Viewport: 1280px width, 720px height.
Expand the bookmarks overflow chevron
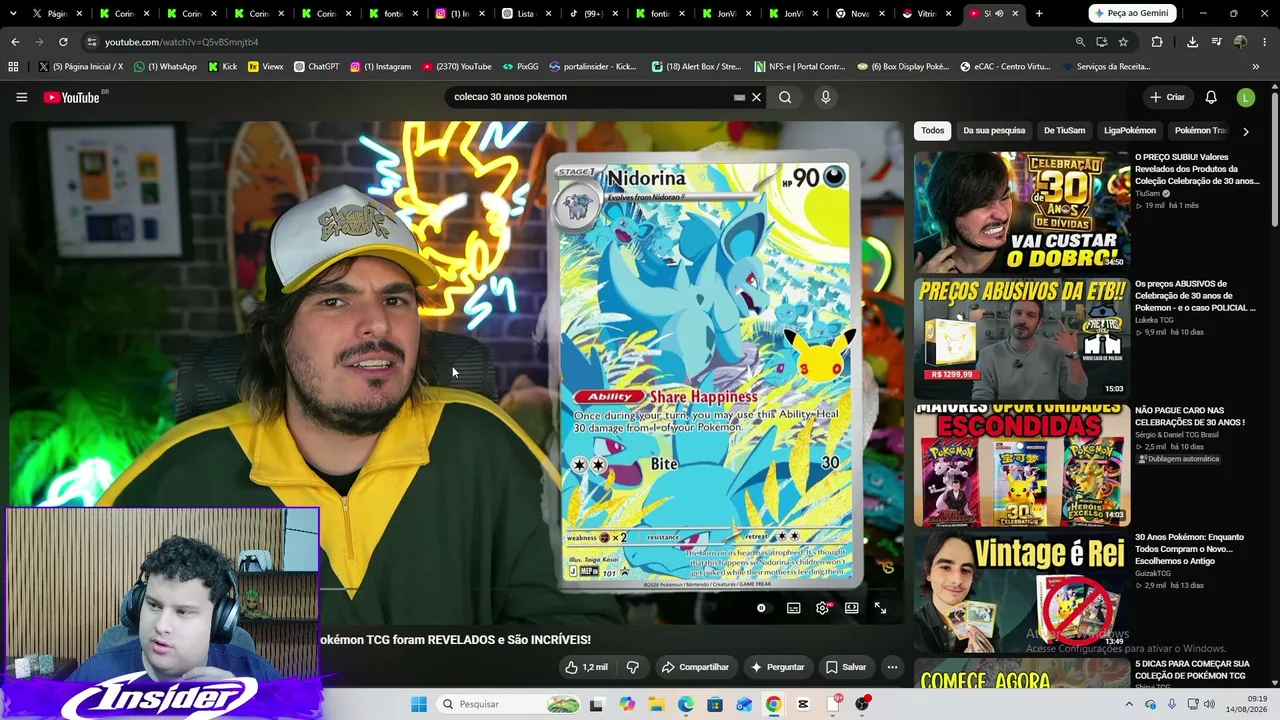pyautogui.click(x=1255, y=67)
